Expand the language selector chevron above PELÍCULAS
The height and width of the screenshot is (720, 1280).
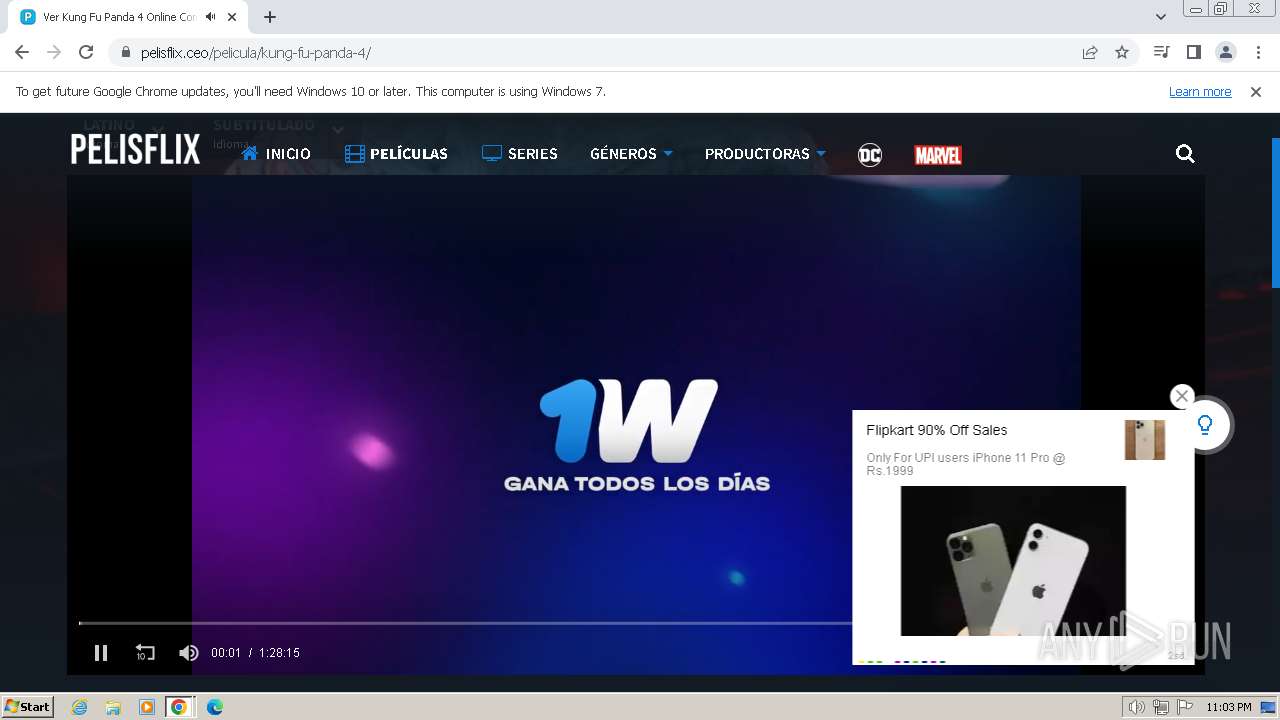point(338,129)
